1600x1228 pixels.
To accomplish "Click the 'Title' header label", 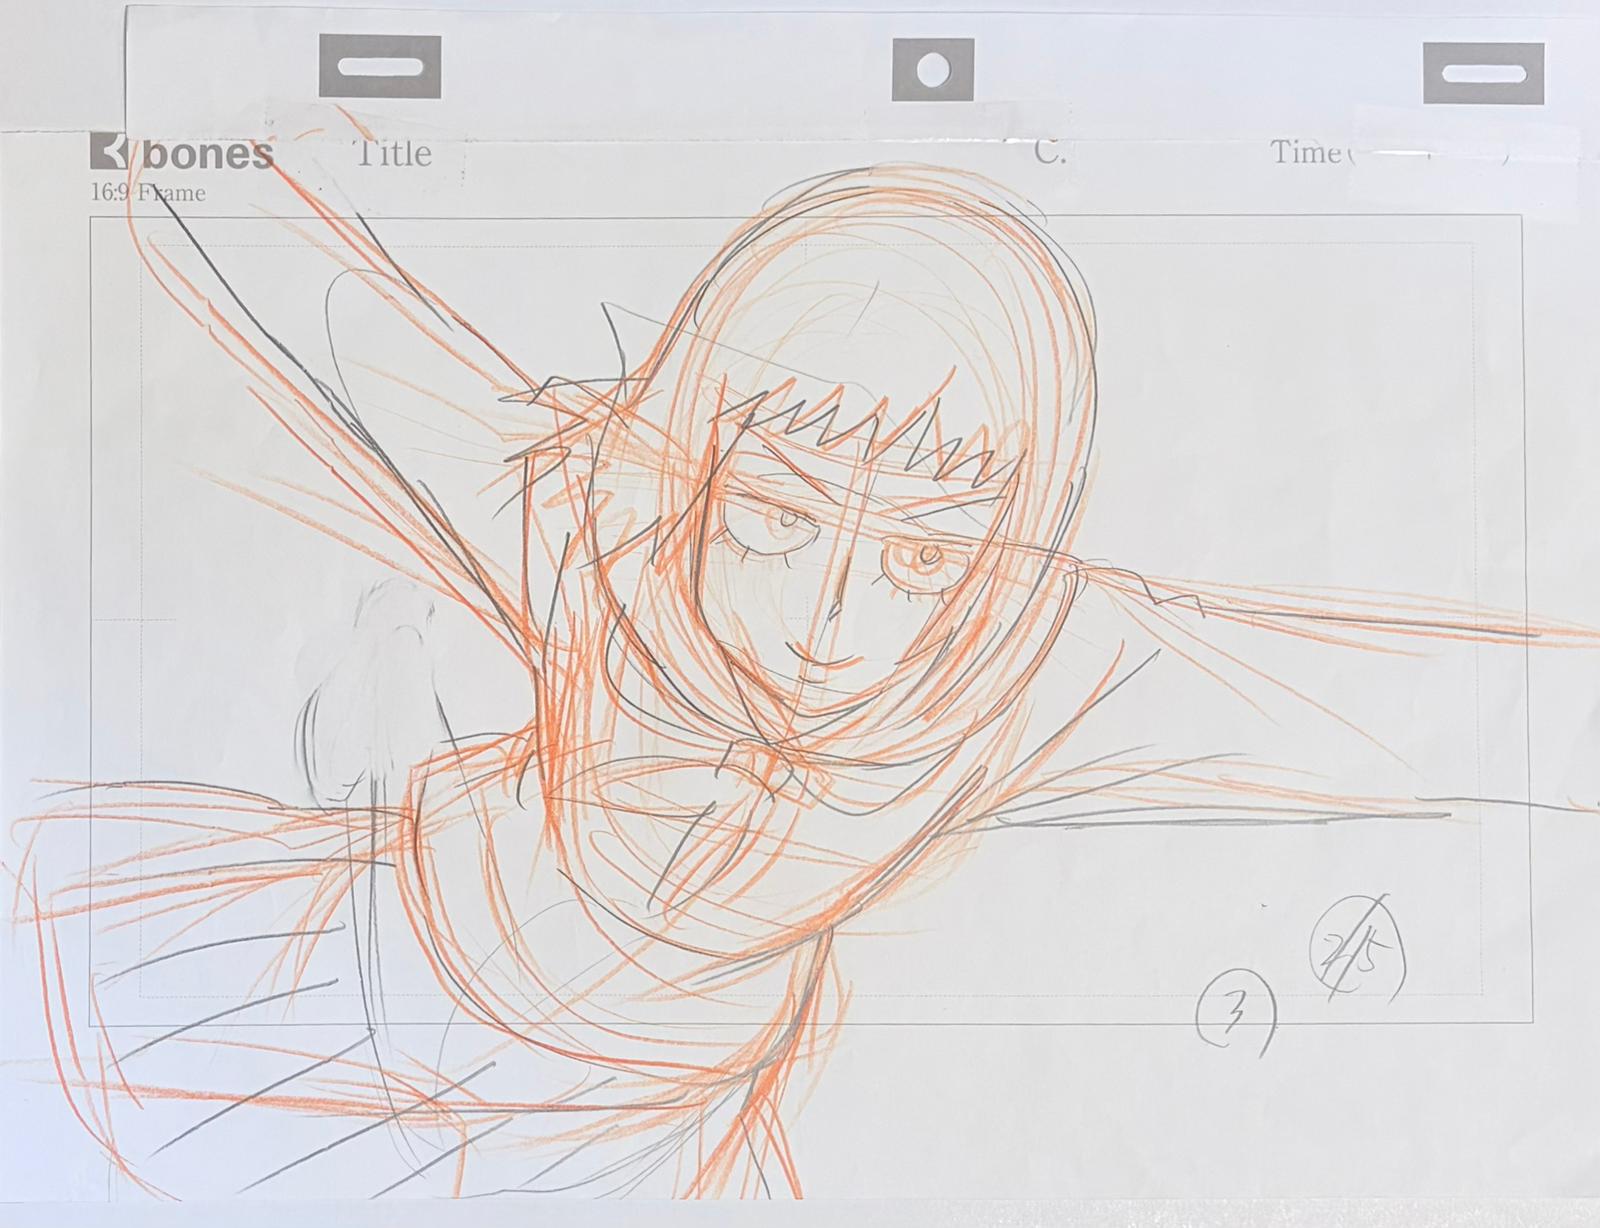I will [x=394, y=153].
